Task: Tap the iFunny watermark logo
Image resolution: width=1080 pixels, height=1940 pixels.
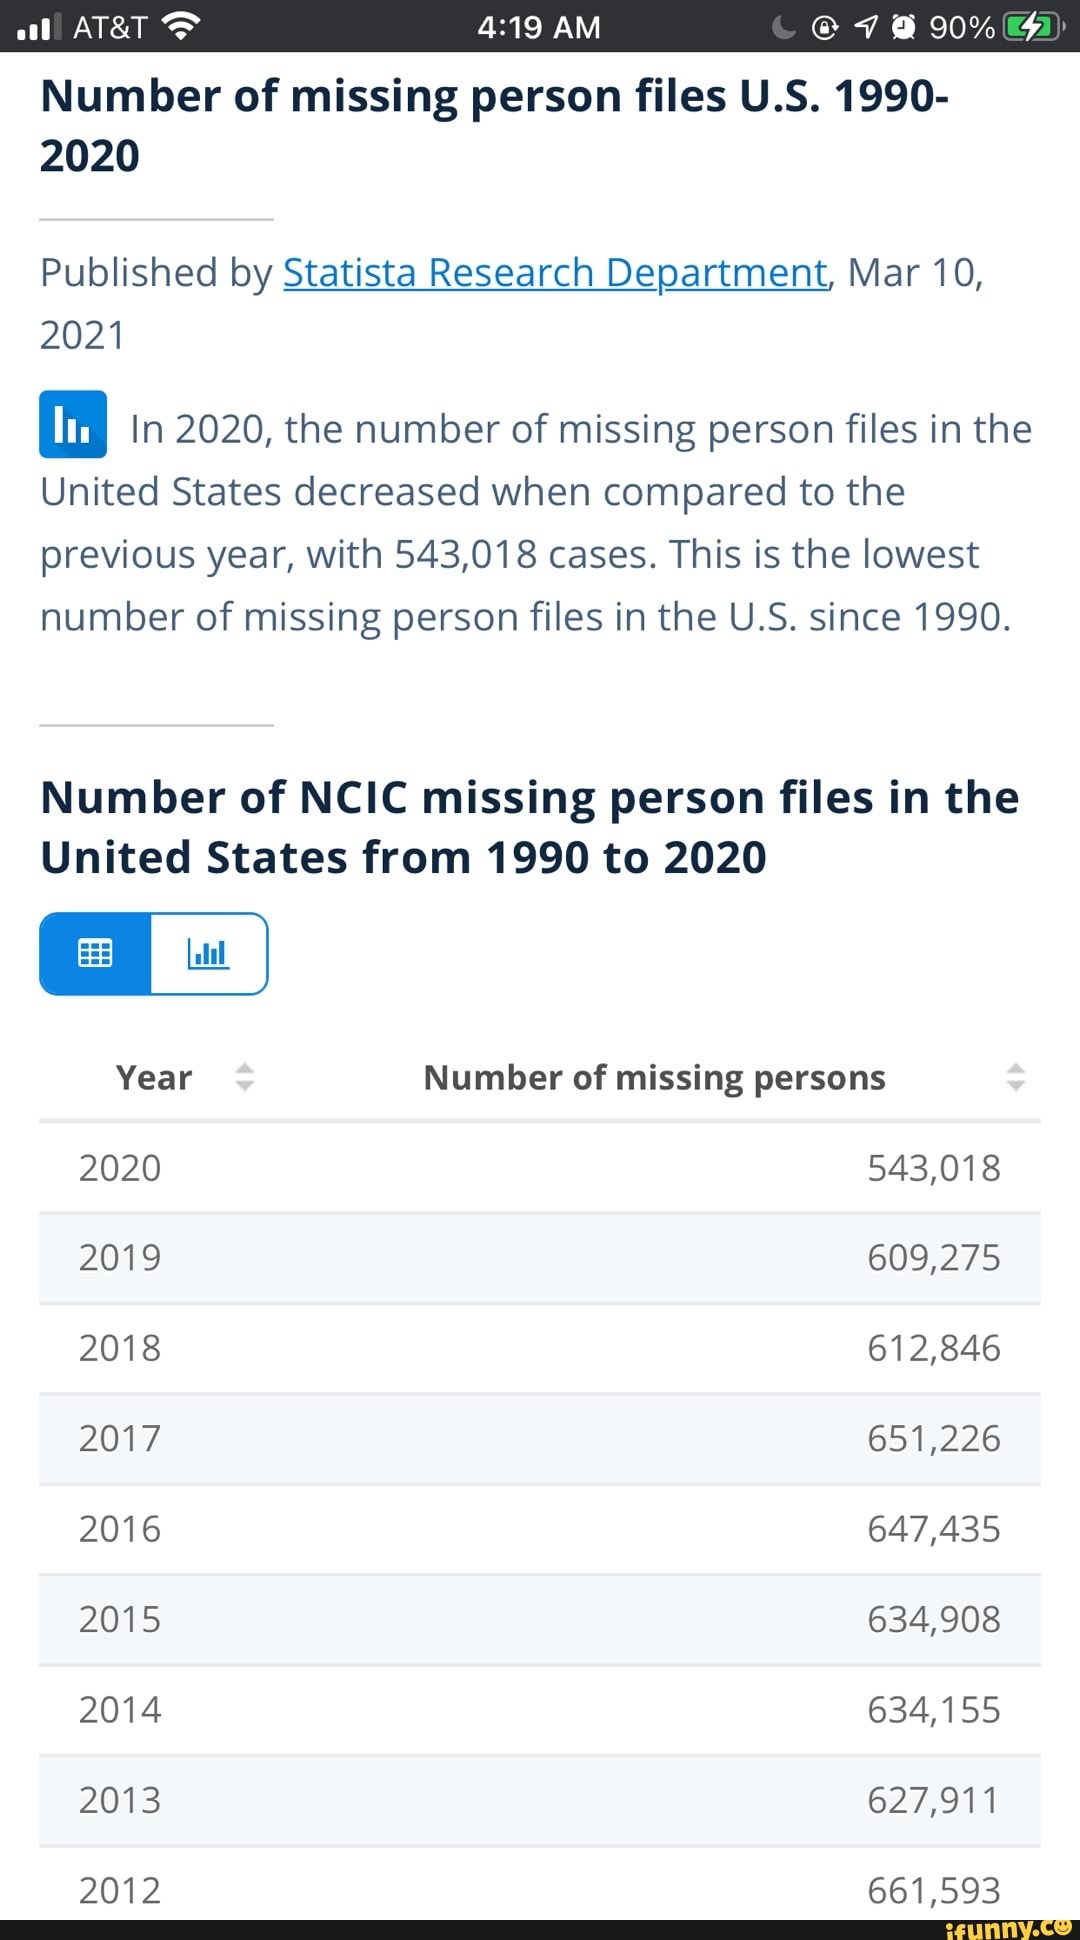Action: 1007,1928
